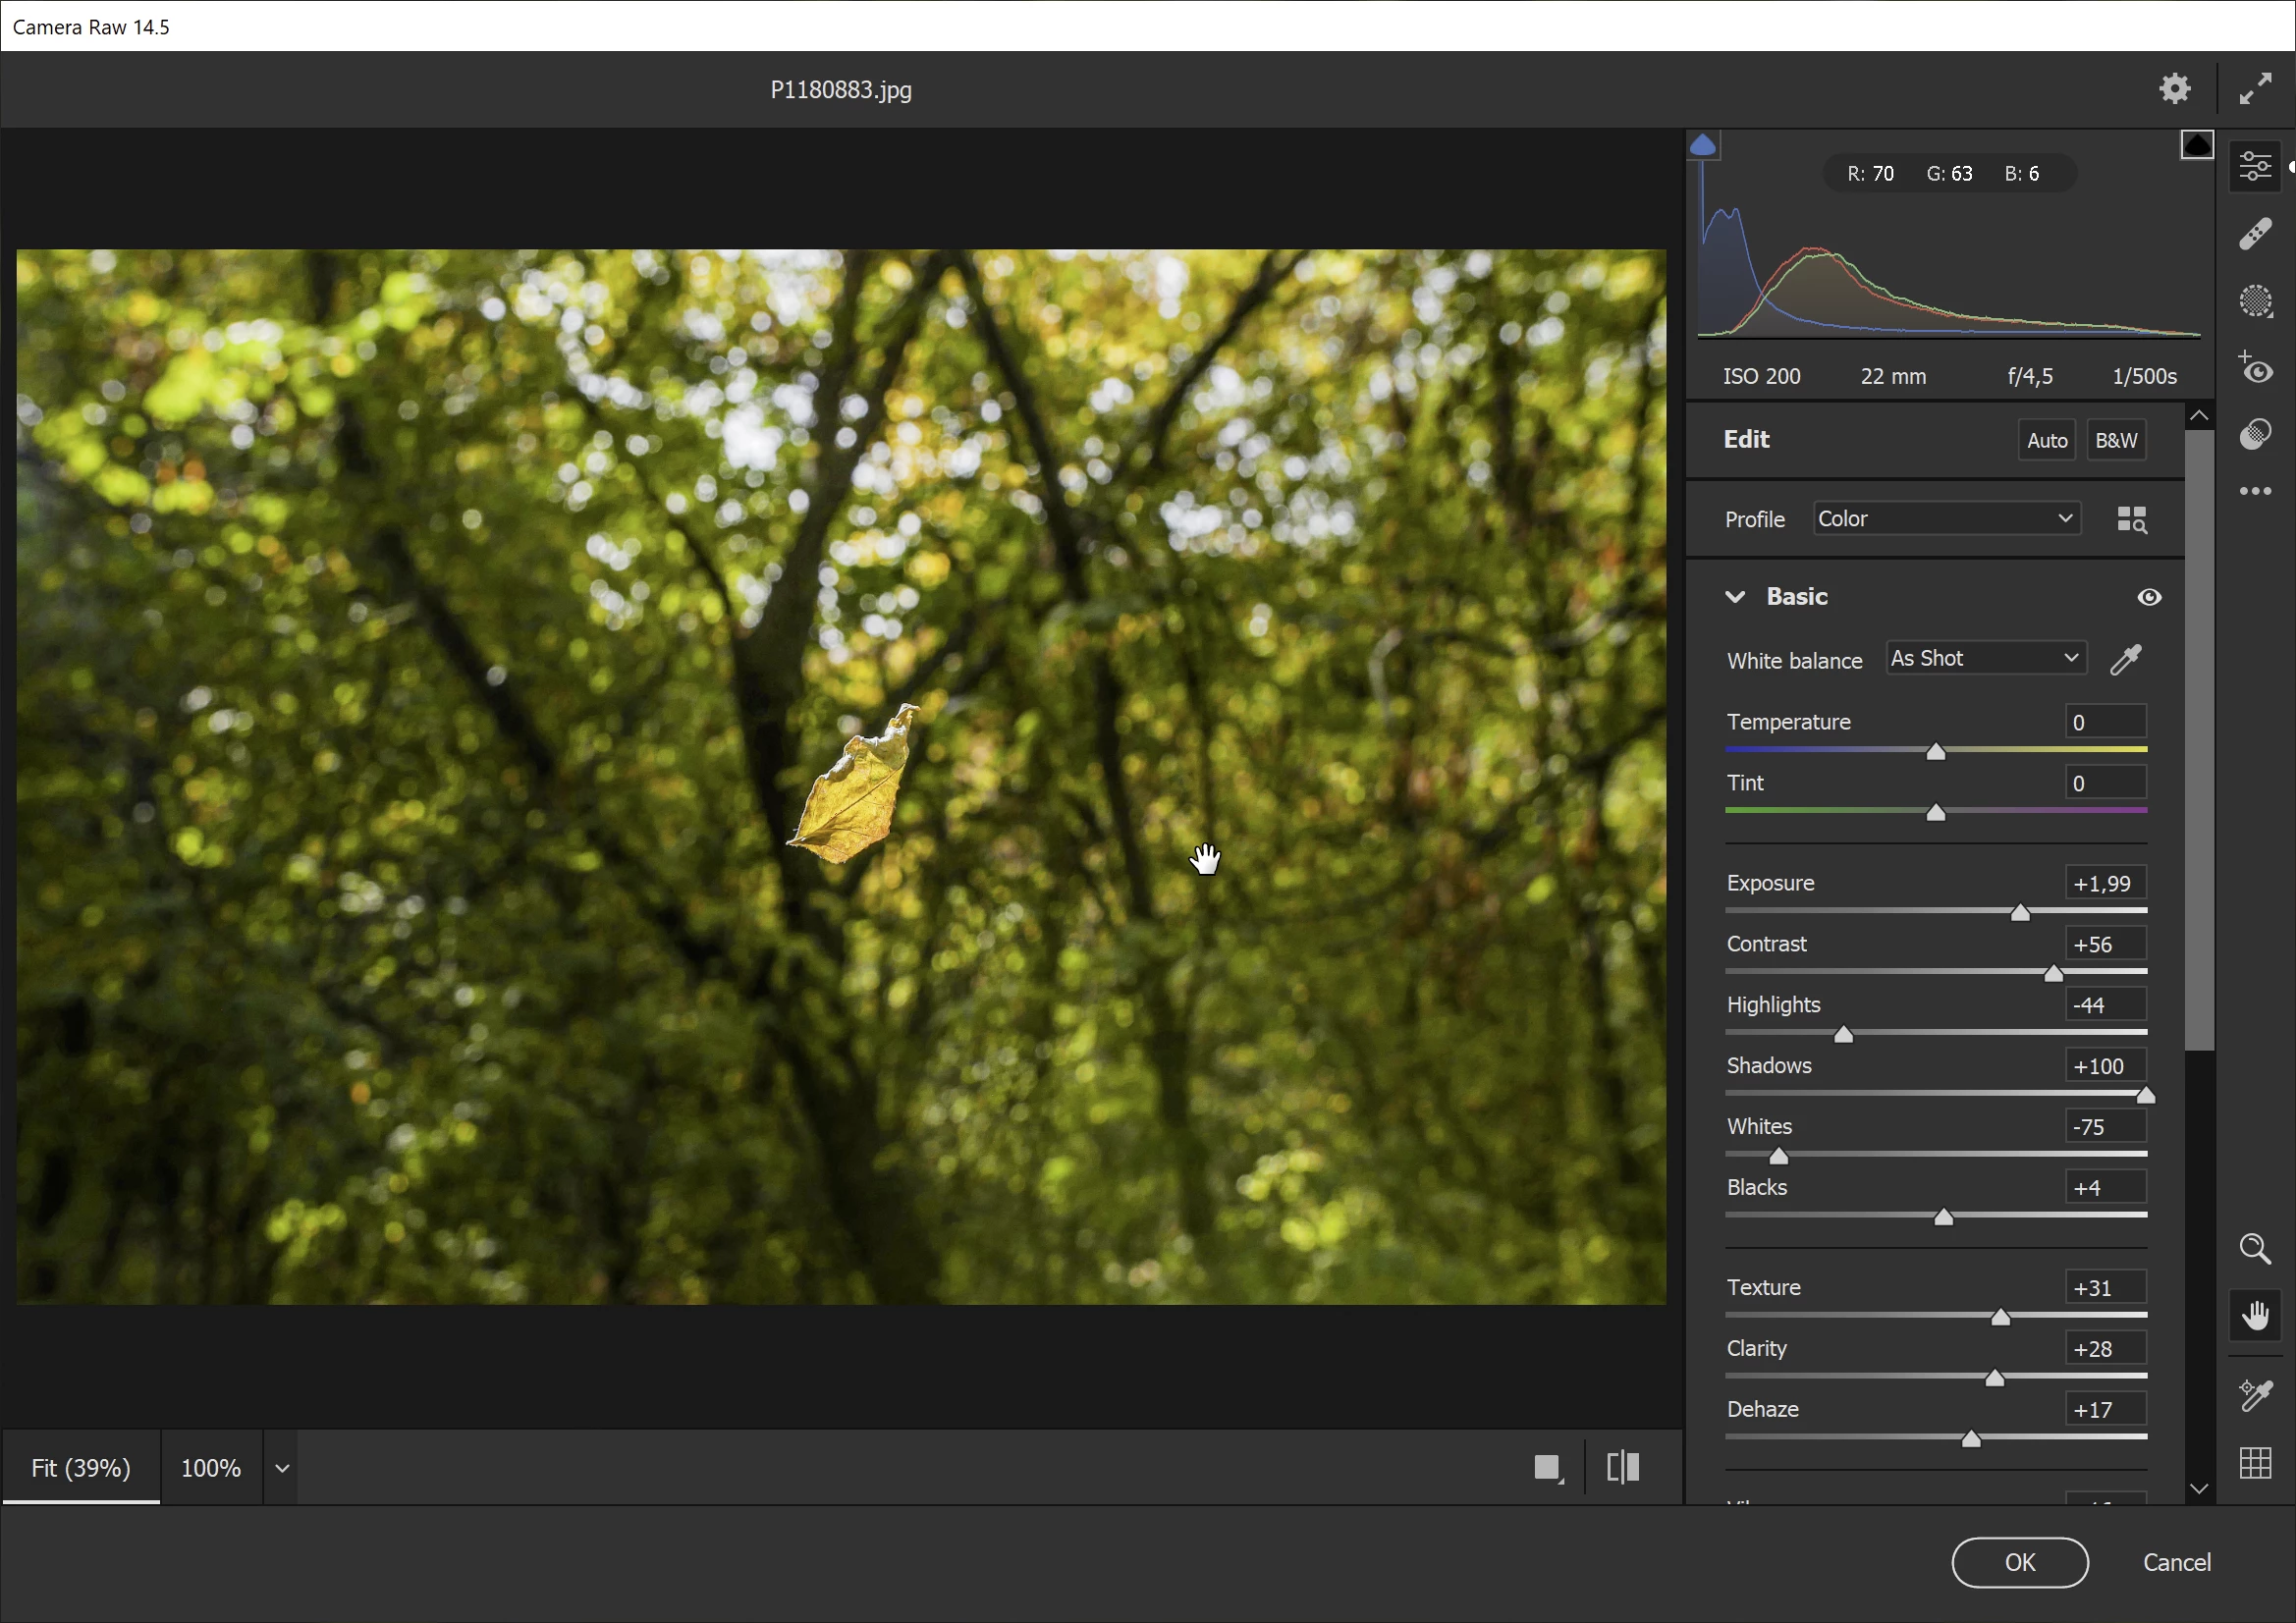This screenshot has width=2296, height=1623.
Task: Click the three-dot more options icon
Action: tap(2255, 491)
